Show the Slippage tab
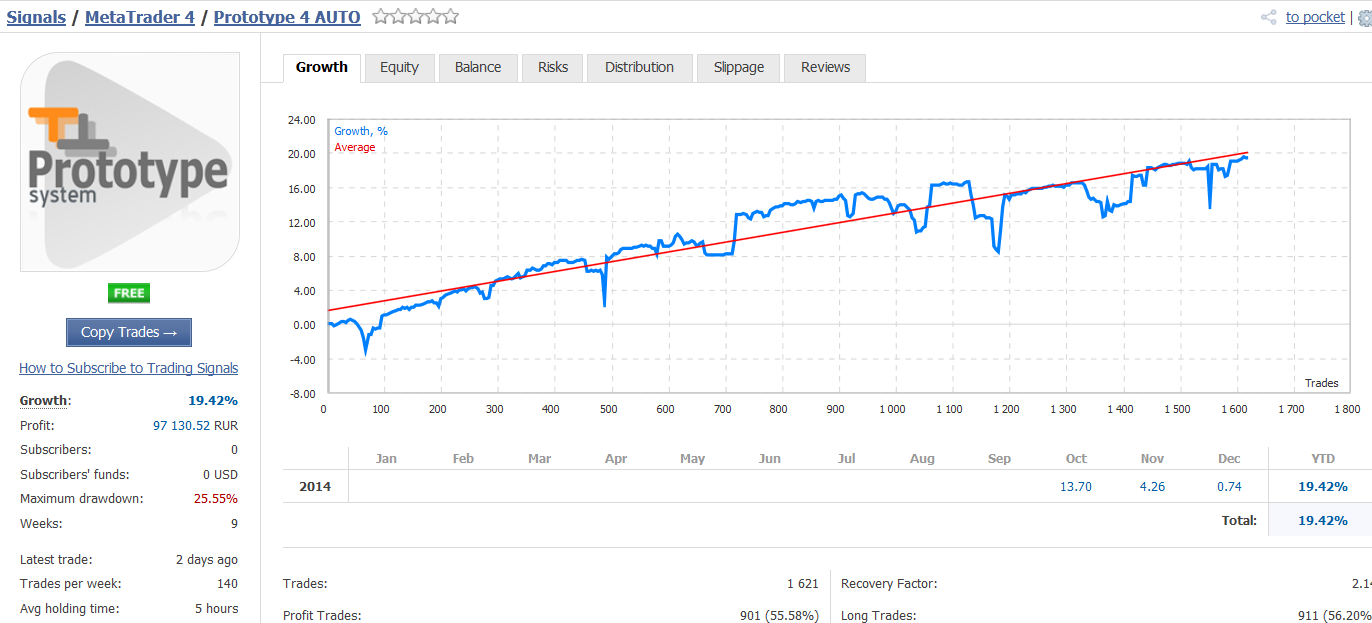 tap(739, 67)
